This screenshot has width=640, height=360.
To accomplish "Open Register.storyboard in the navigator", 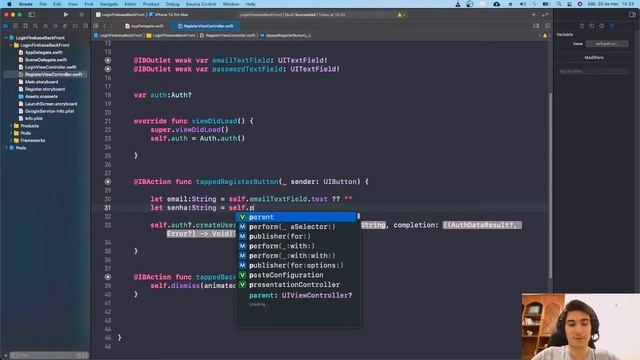I will [x=44, y=89].
